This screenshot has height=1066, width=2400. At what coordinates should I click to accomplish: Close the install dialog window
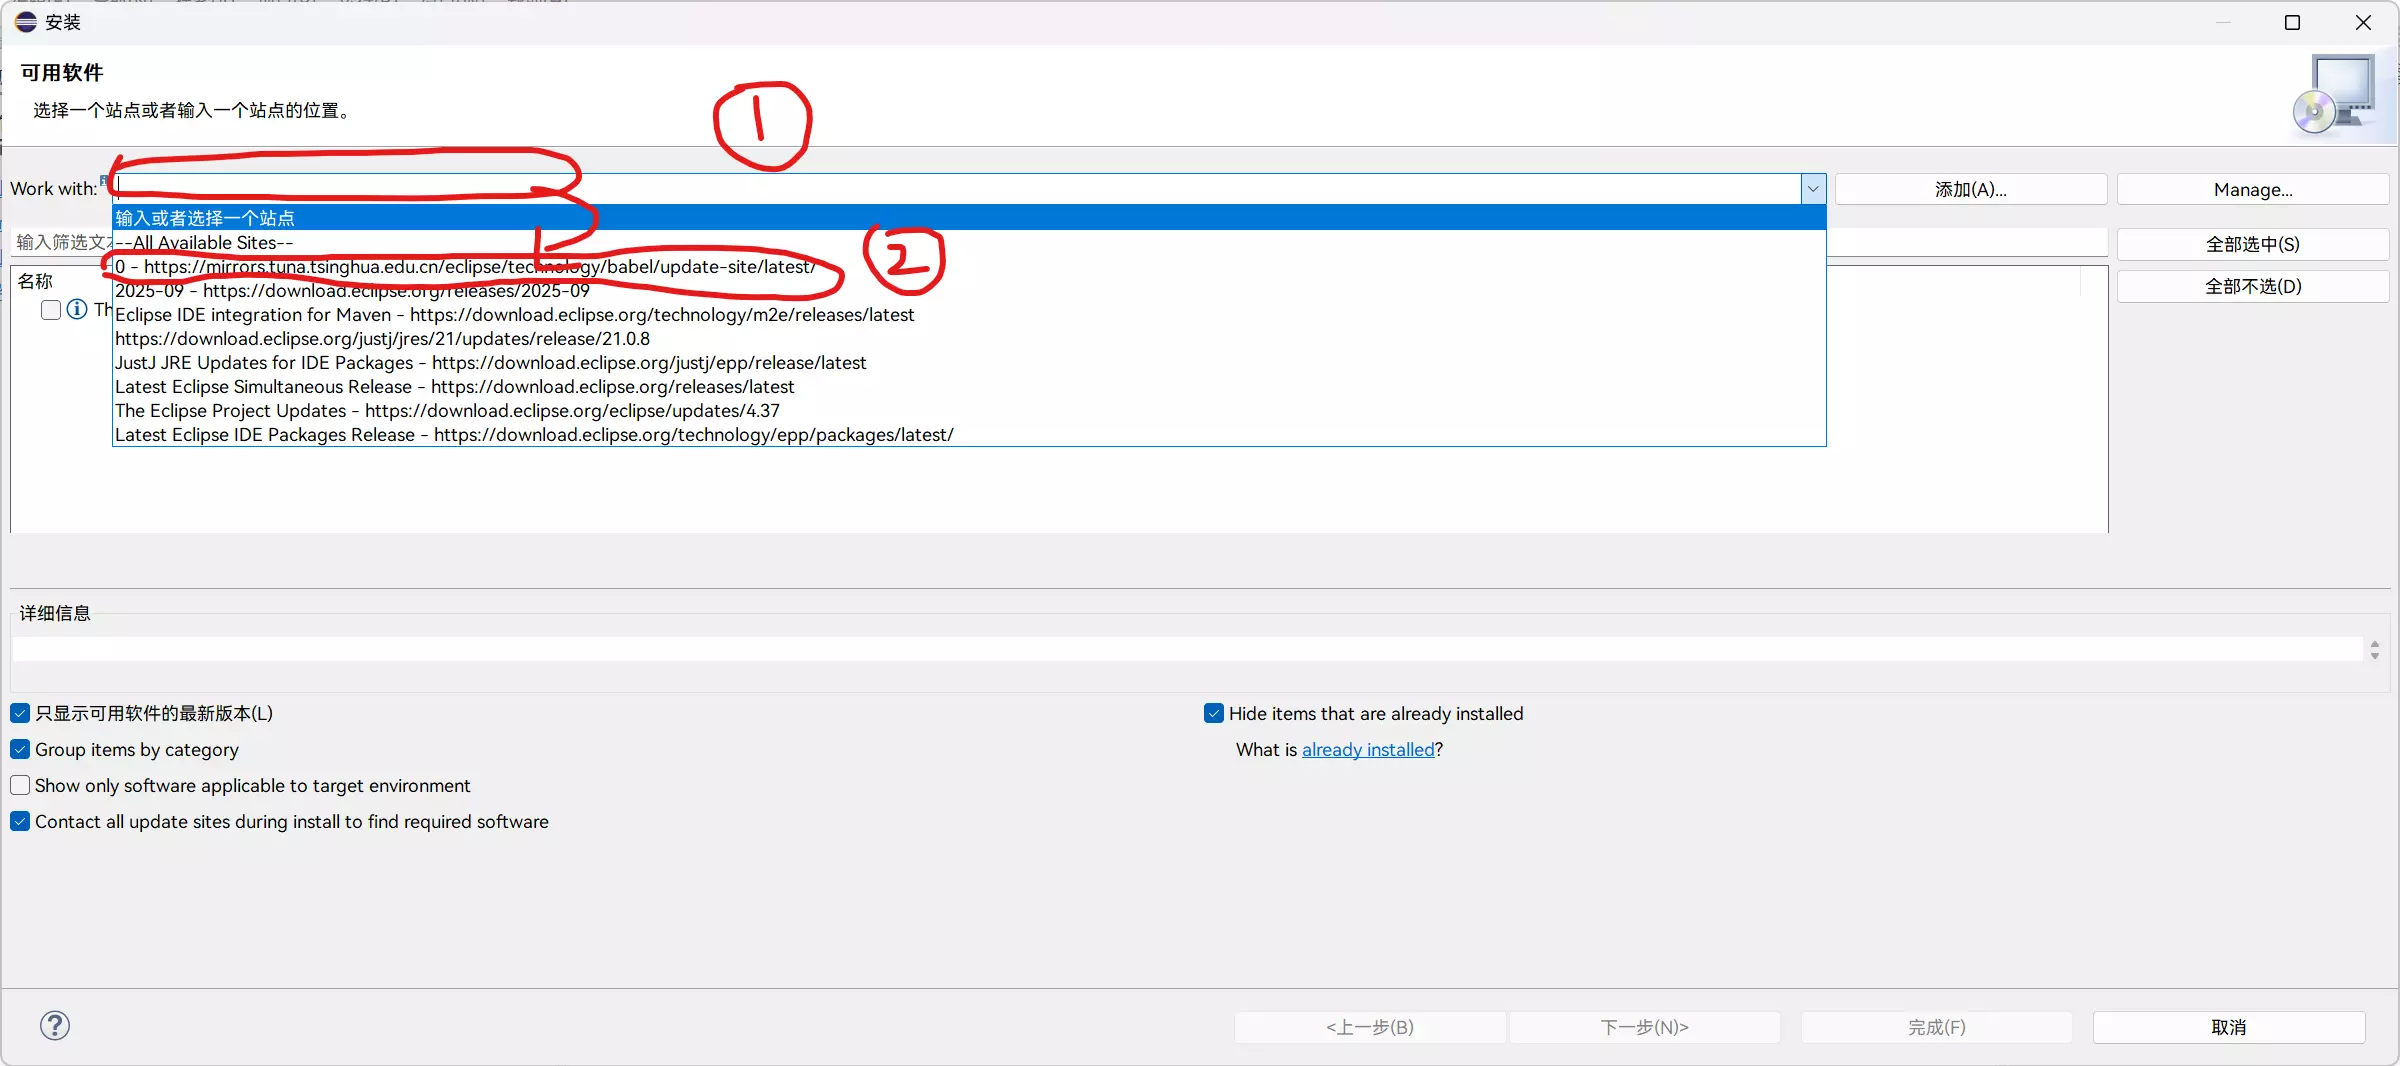pyautogui.click(x=2363, y=22)
